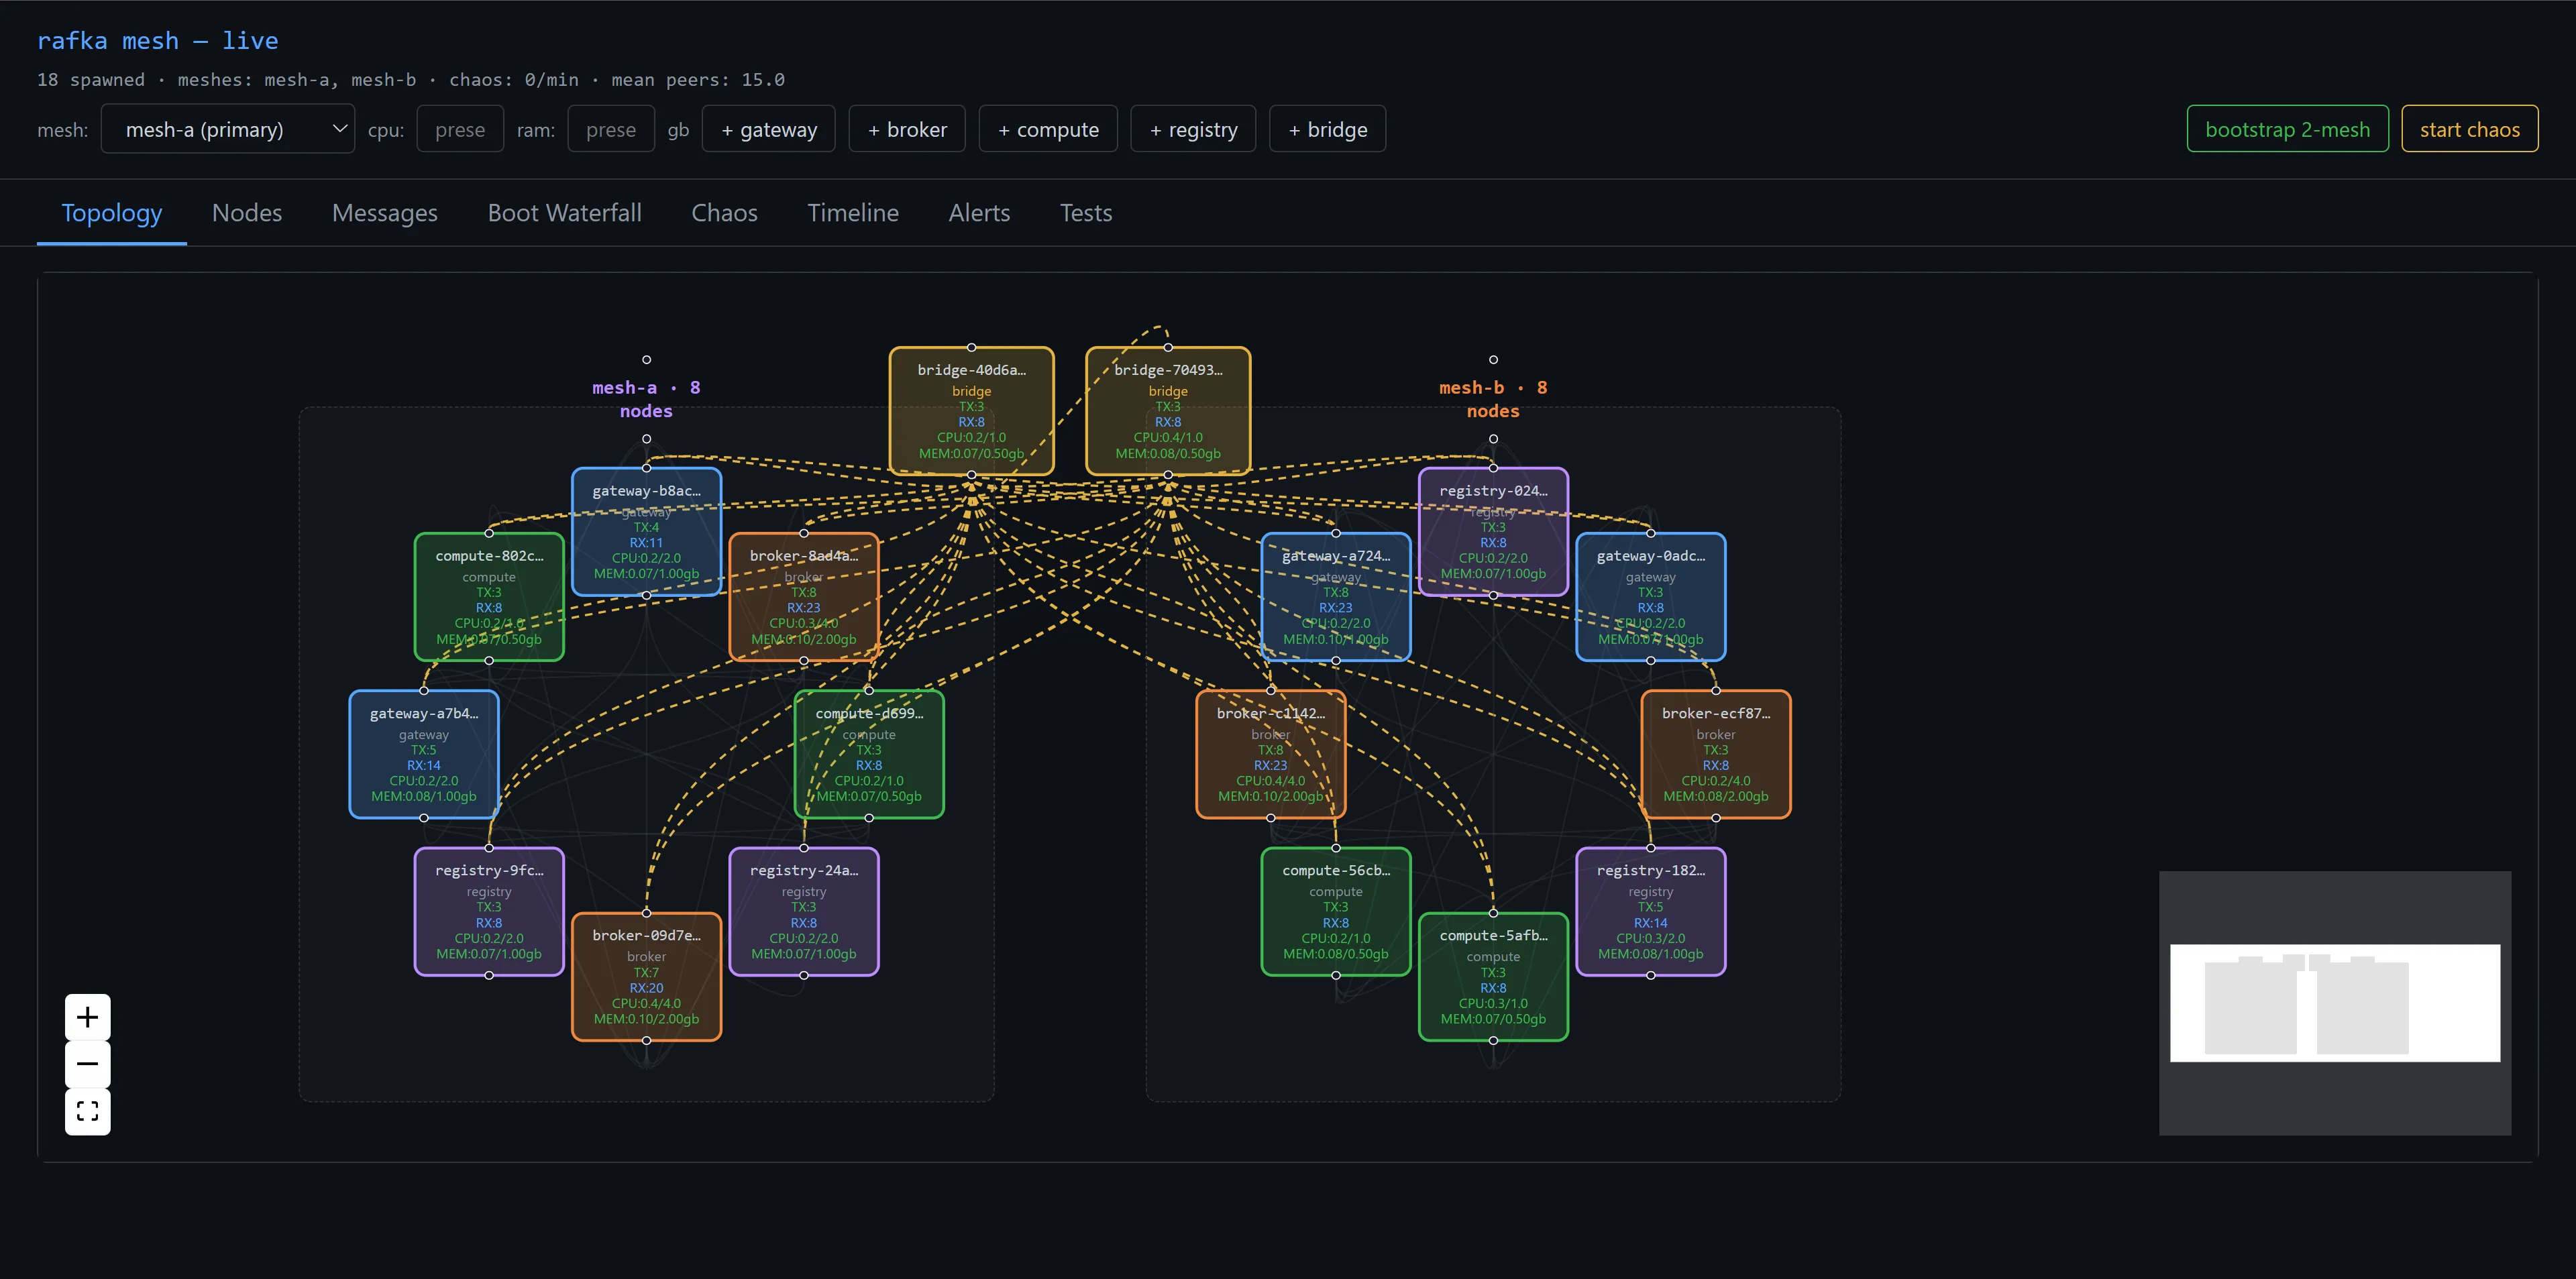
Task: Click the mesh-a 8 nodes group label
Action: pos(647,399)
